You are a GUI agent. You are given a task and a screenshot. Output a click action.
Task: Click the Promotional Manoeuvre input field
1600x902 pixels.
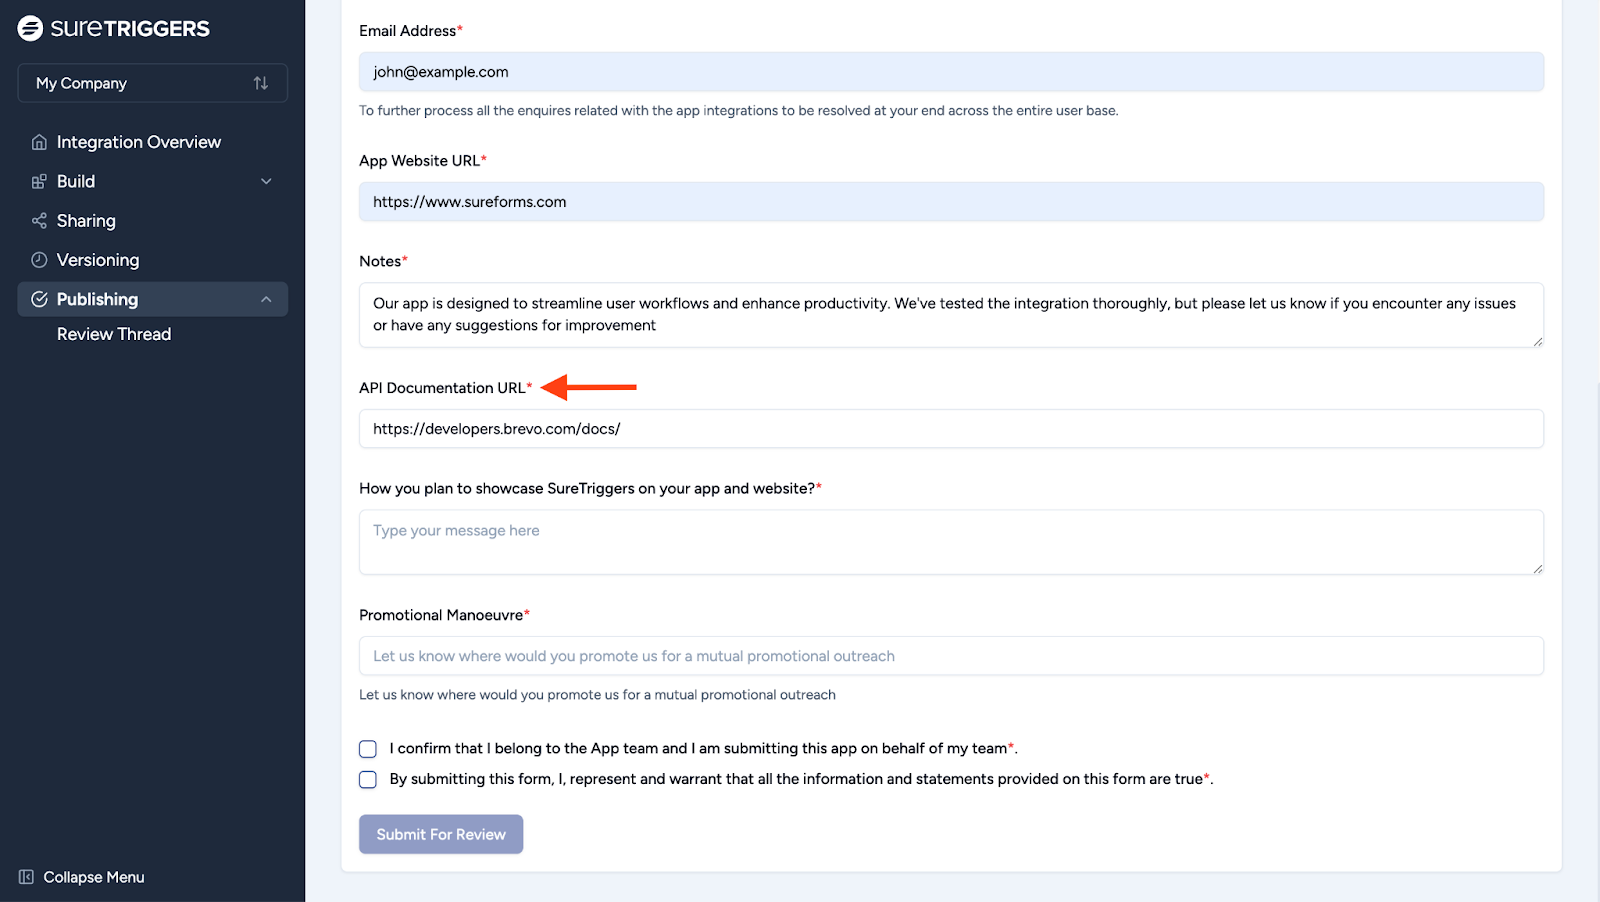pos(950,655)
